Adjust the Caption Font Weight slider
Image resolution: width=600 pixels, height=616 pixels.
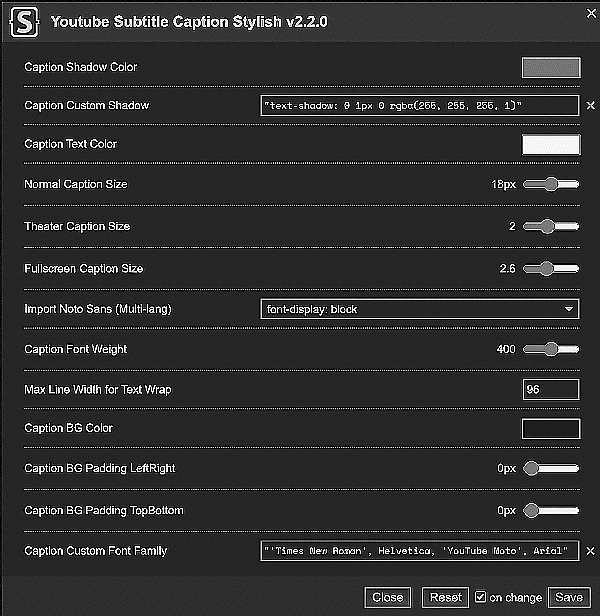click(x=551, y=349)
